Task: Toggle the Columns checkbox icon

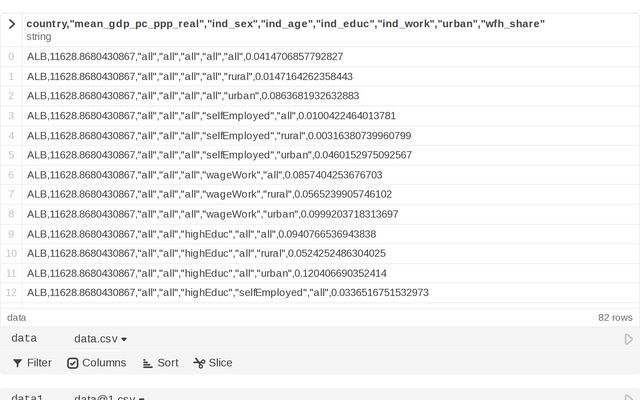Action: click(73, 363)
